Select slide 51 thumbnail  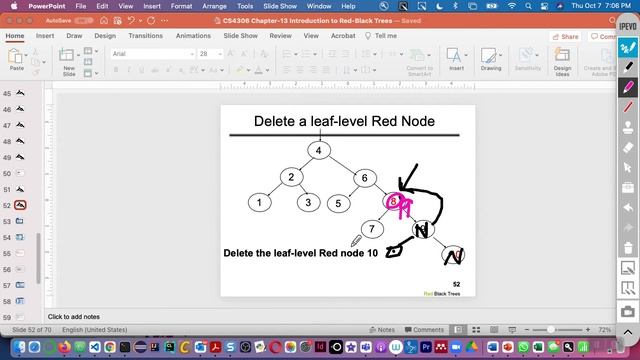point(20,189)
